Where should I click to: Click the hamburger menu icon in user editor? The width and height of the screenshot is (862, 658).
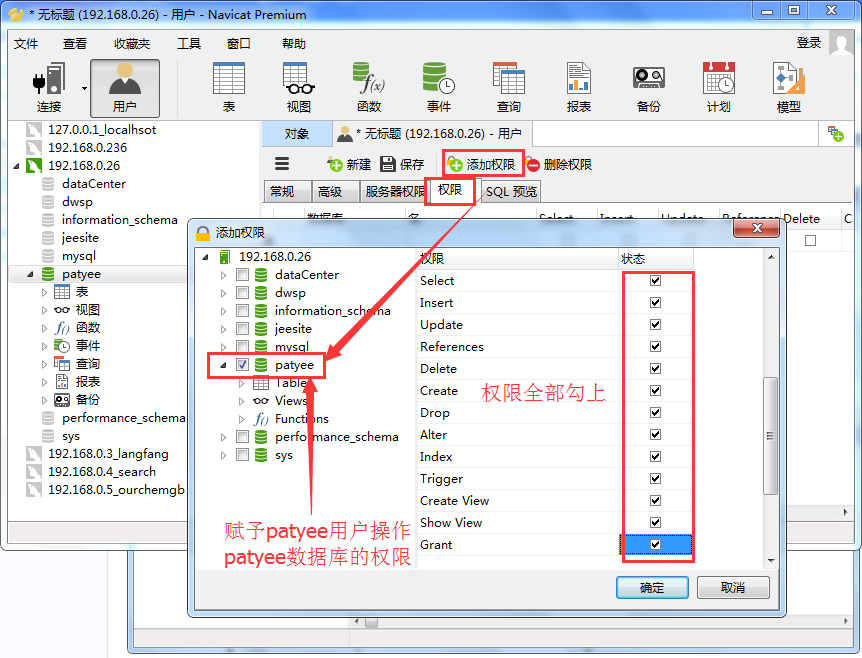(282, 164)
